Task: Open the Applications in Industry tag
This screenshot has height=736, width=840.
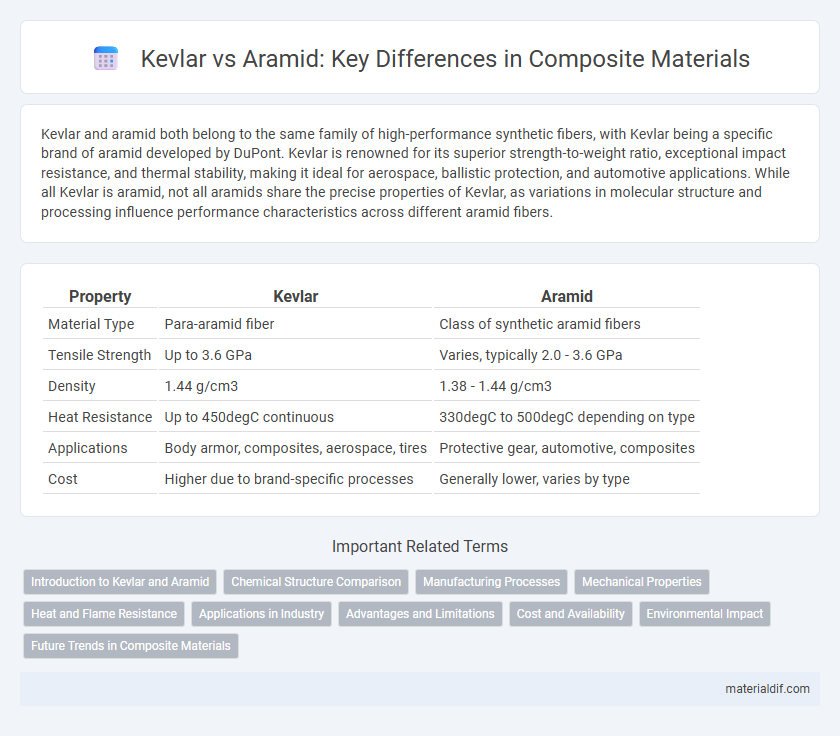Action: click(261, 614)
